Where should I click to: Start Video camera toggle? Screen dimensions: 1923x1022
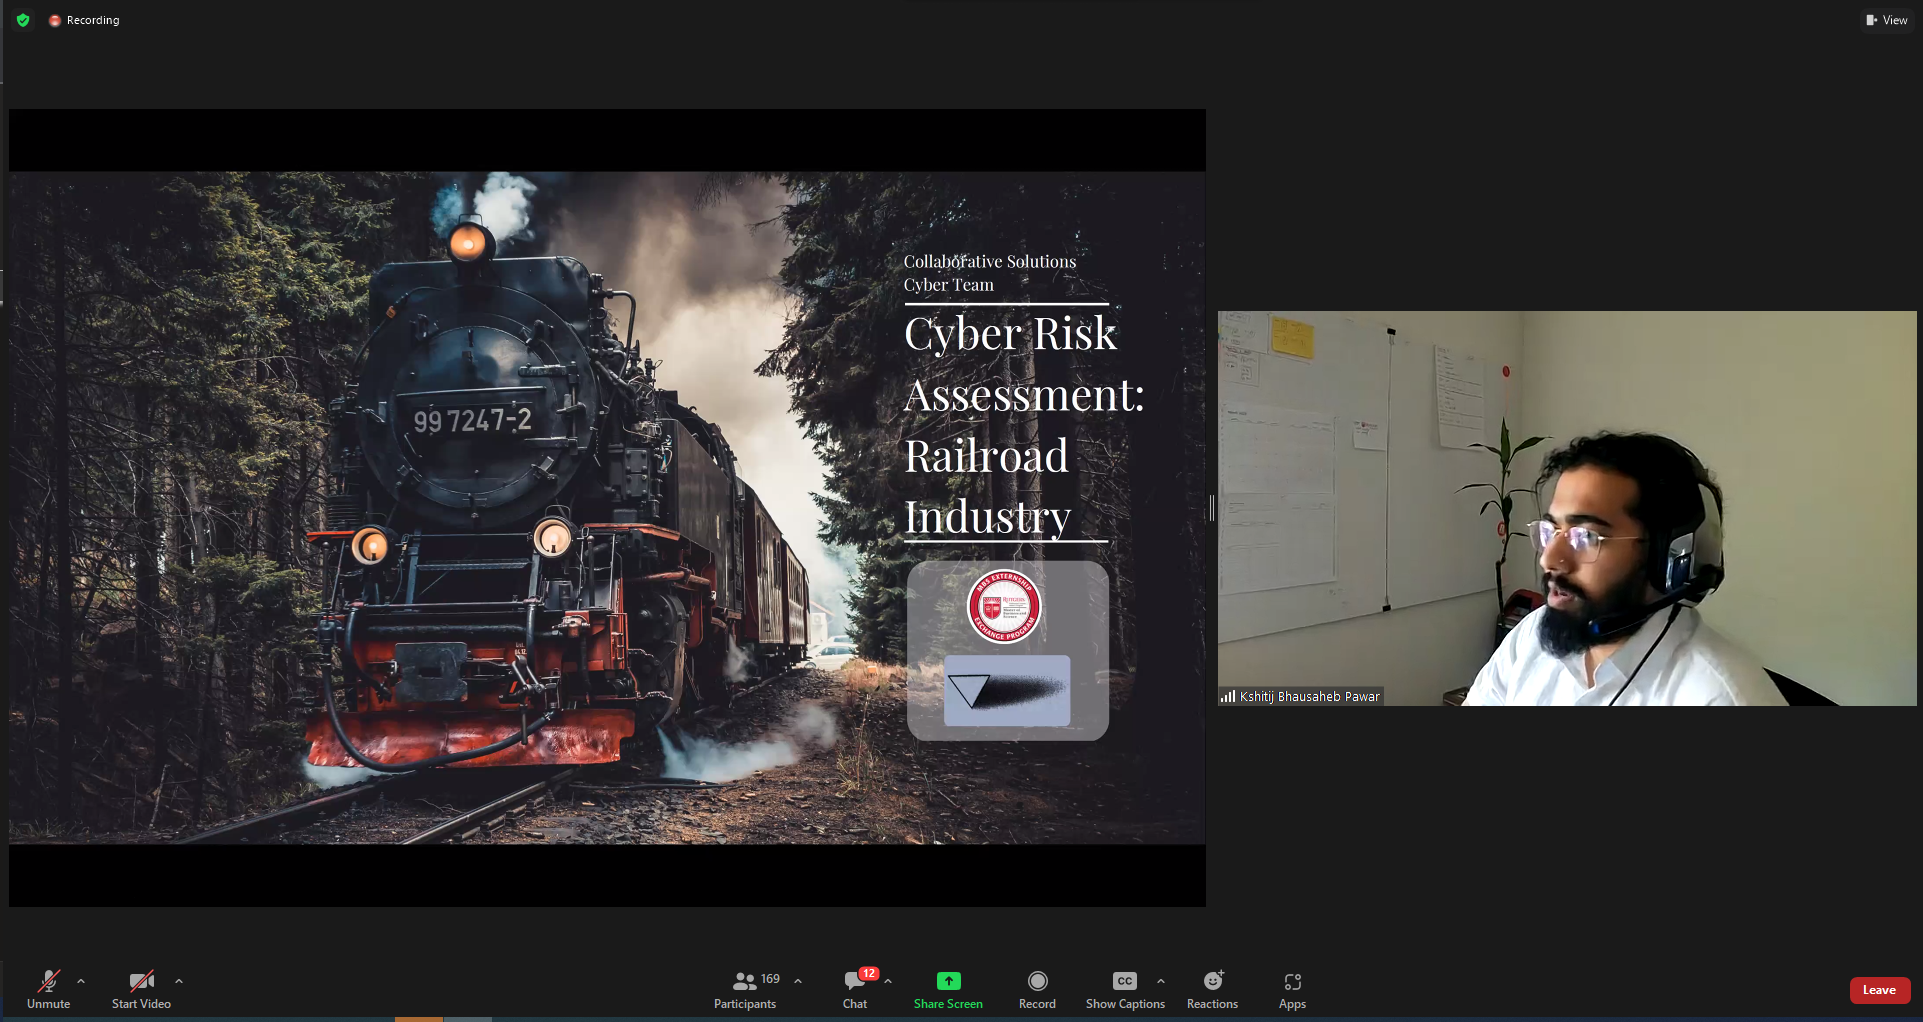pyautogui.click(x=141, y=990)
